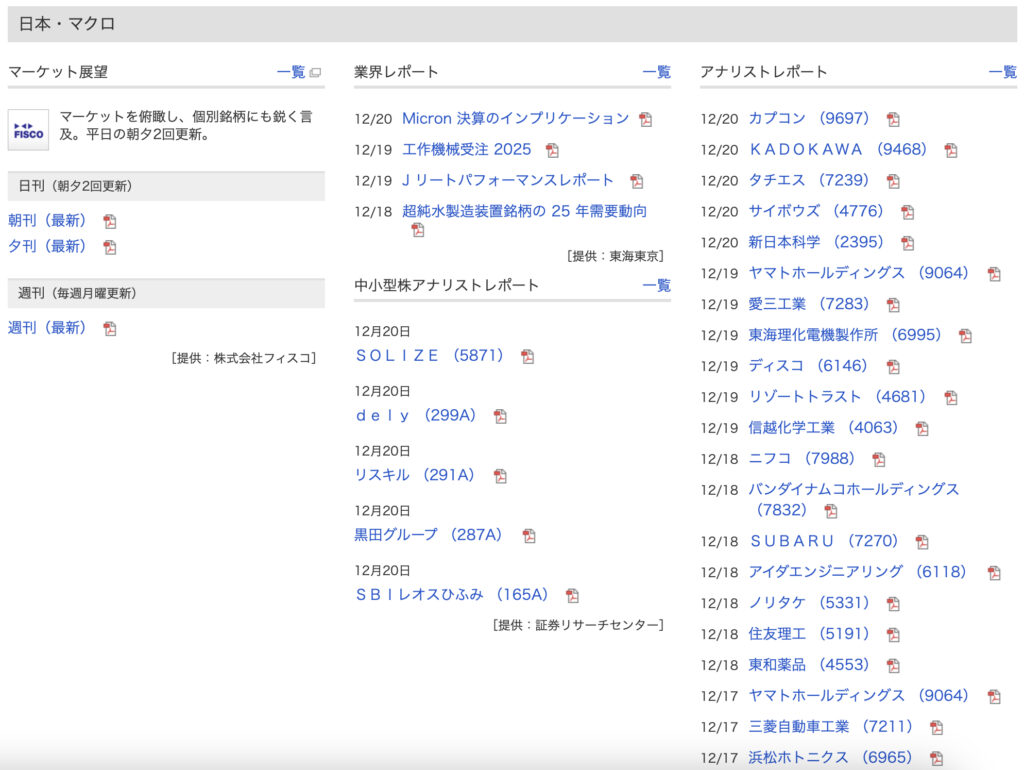Open the 夕刊（最新） link
This screenshot has height=770, width=1024.
pos(47,246)
